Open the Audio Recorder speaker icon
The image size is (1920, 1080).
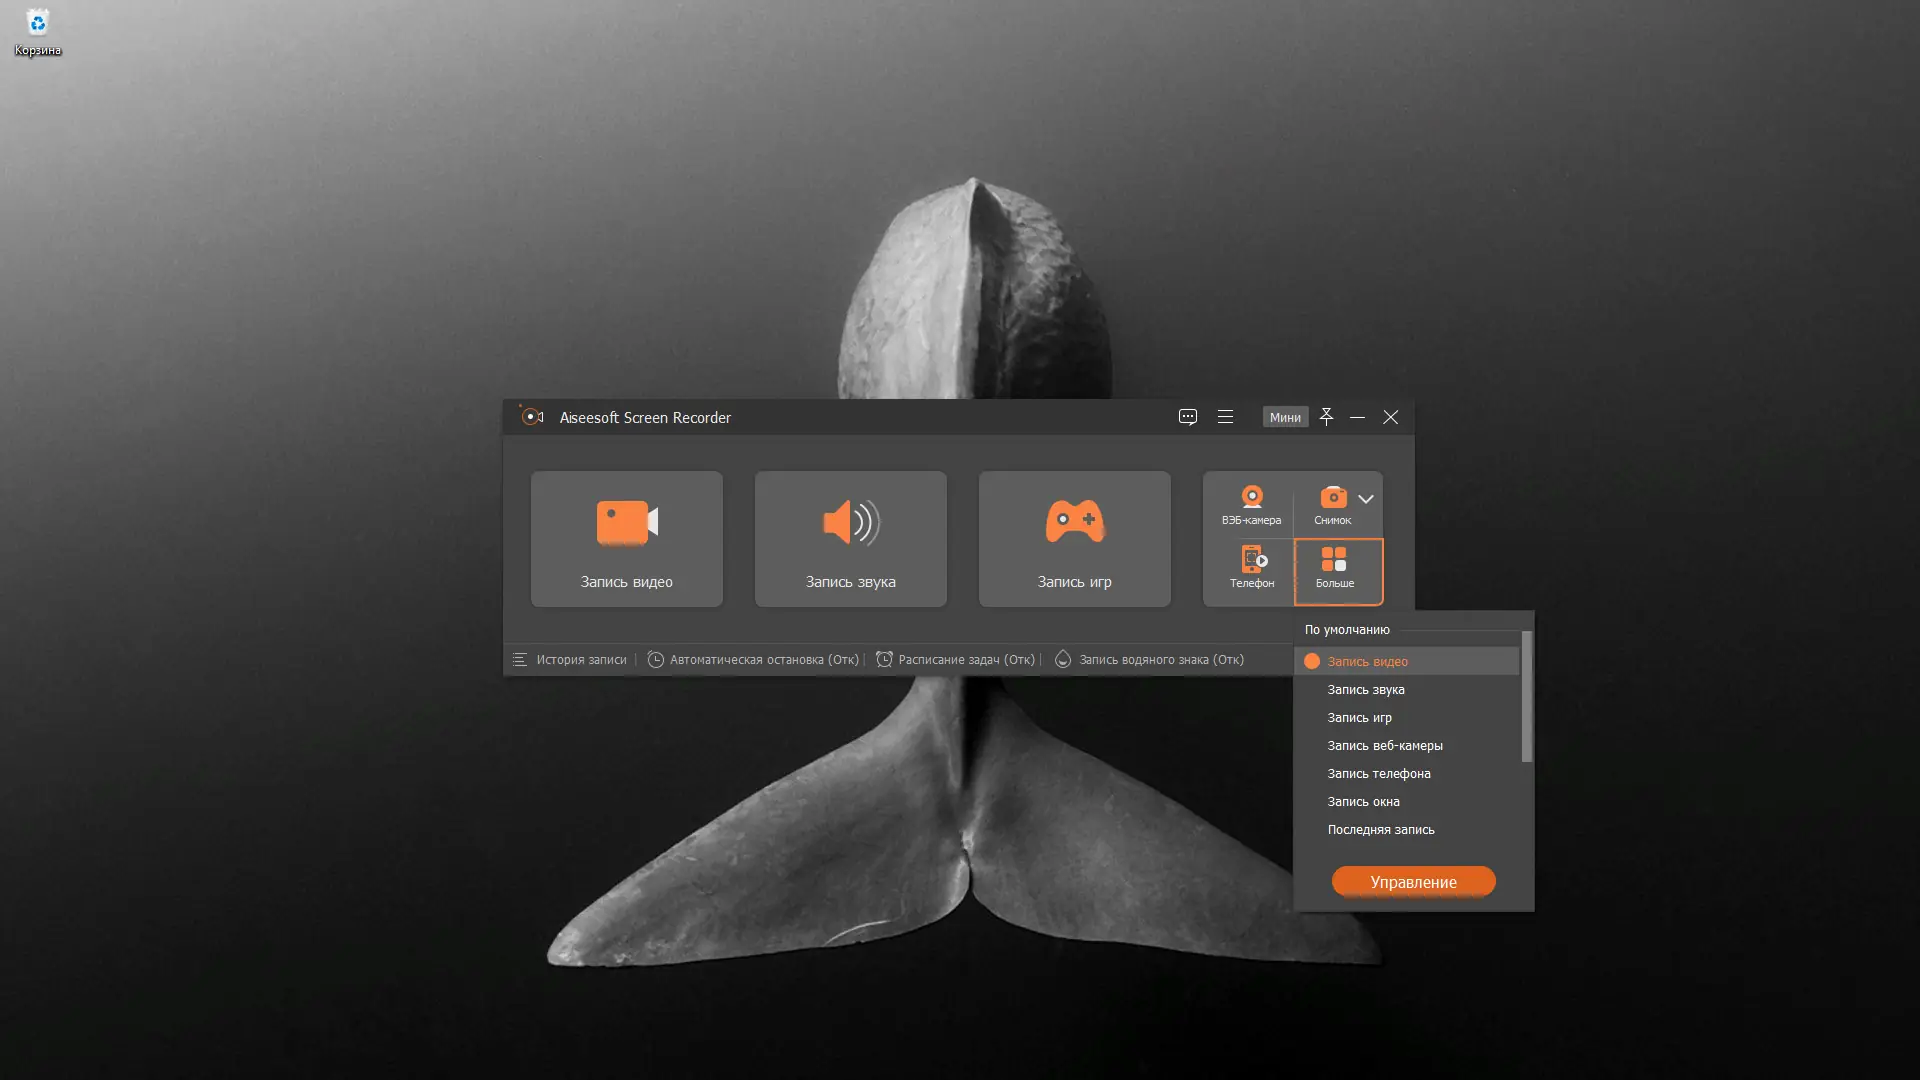[850, 523]
